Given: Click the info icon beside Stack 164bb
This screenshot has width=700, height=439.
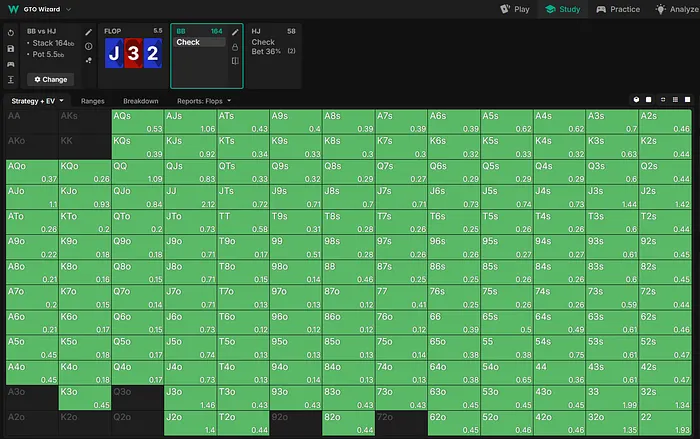Looking at the screenshot, I should pos(89,46).
